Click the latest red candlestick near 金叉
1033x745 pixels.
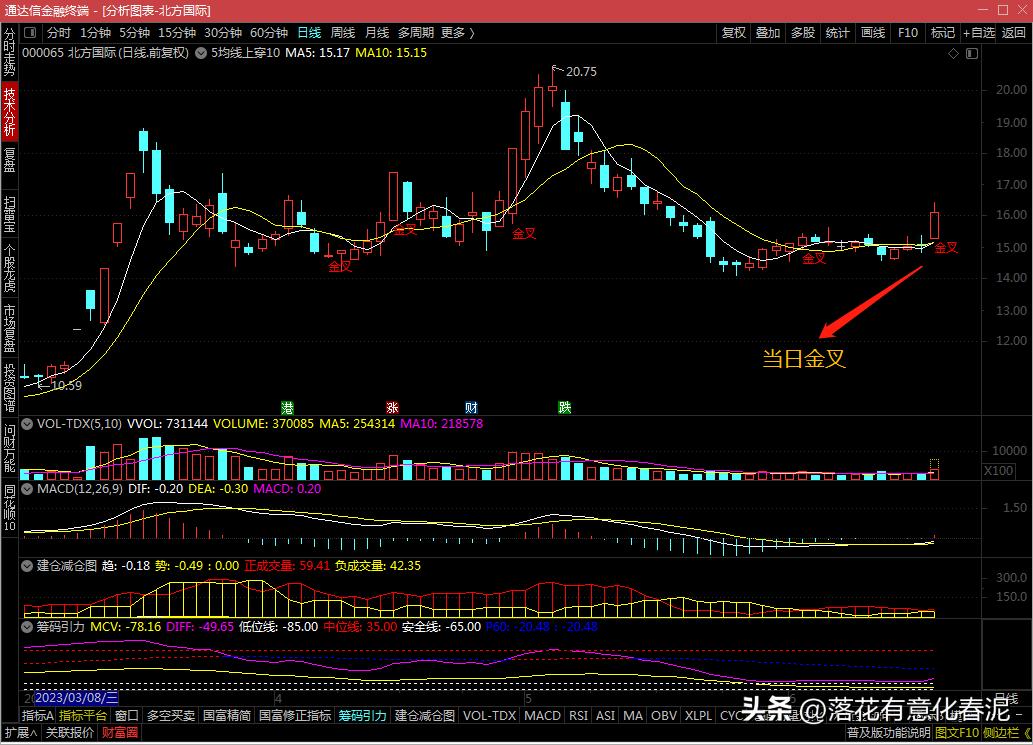pyautogui.click(x=935, y=224)
